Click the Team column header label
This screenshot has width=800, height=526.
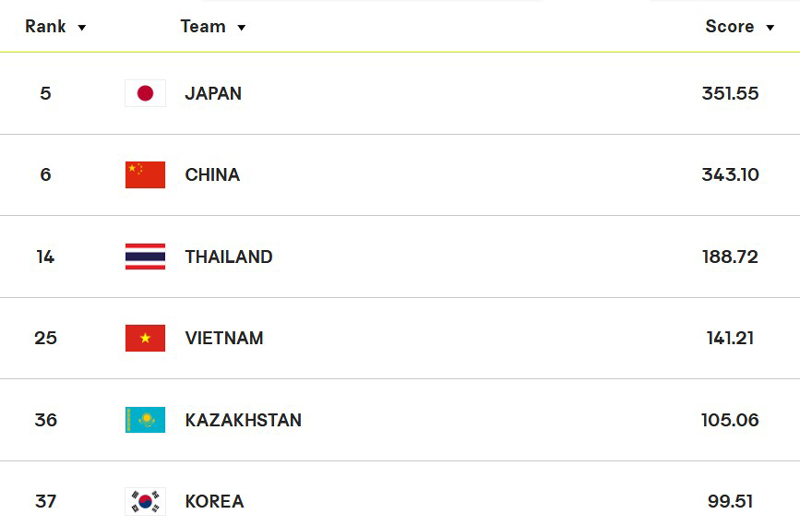click(203, 27)
